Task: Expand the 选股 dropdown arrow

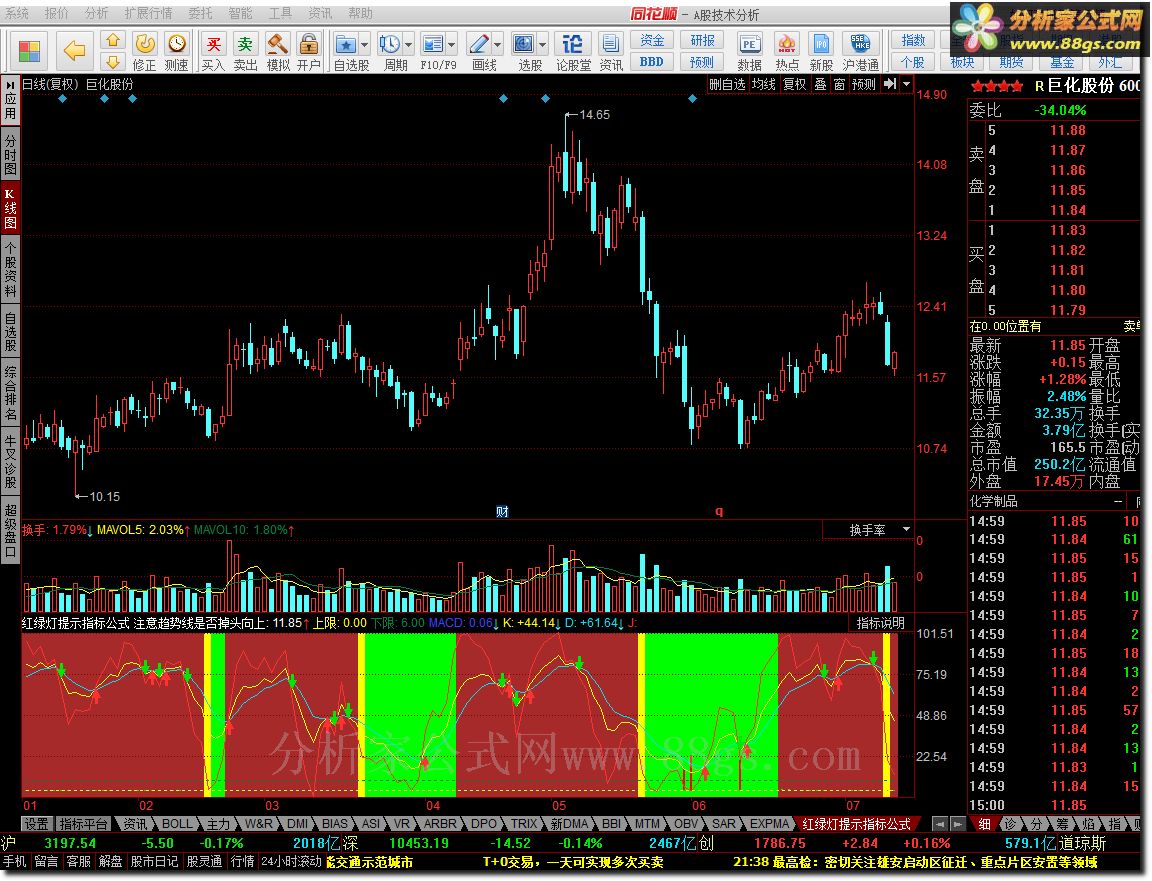Action: pos(543,45)
